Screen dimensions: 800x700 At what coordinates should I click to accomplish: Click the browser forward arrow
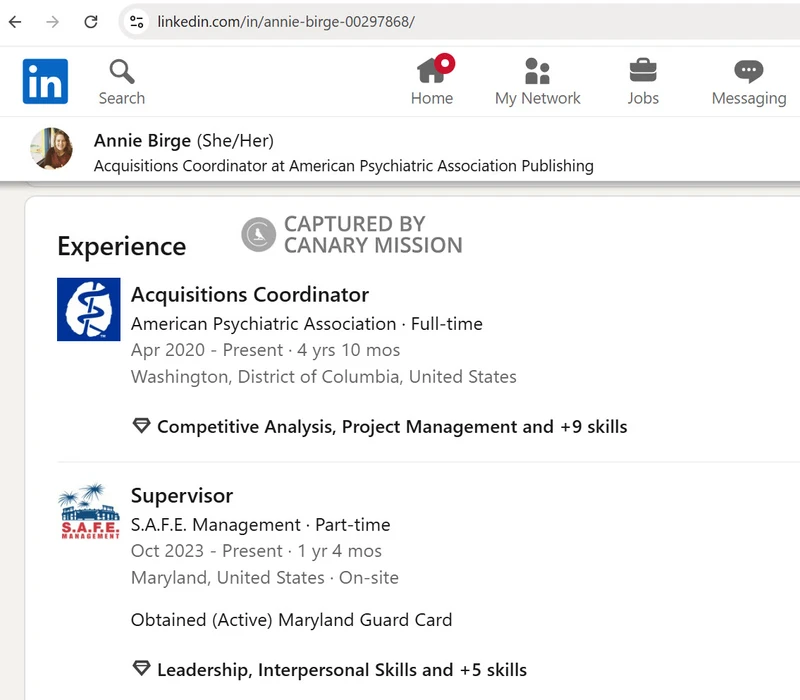[x=53, y=22]
